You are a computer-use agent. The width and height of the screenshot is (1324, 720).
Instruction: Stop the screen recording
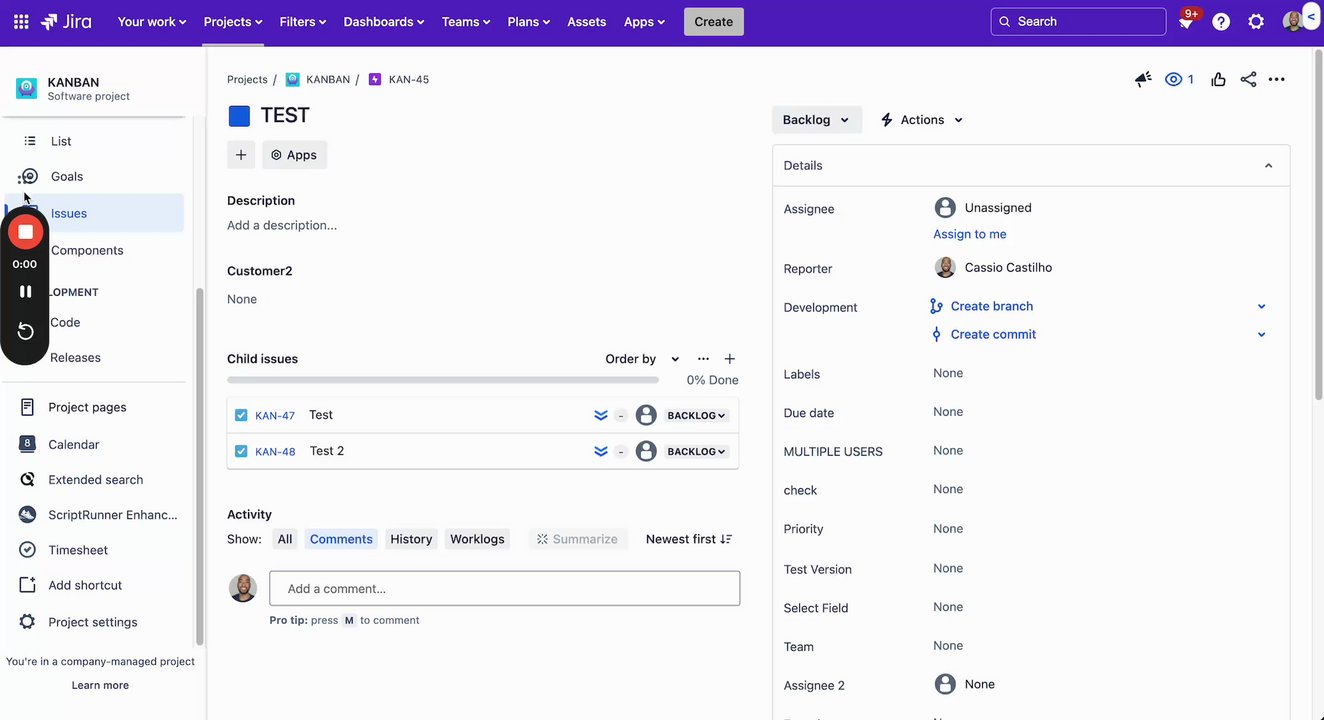click(x=26, y=232)
